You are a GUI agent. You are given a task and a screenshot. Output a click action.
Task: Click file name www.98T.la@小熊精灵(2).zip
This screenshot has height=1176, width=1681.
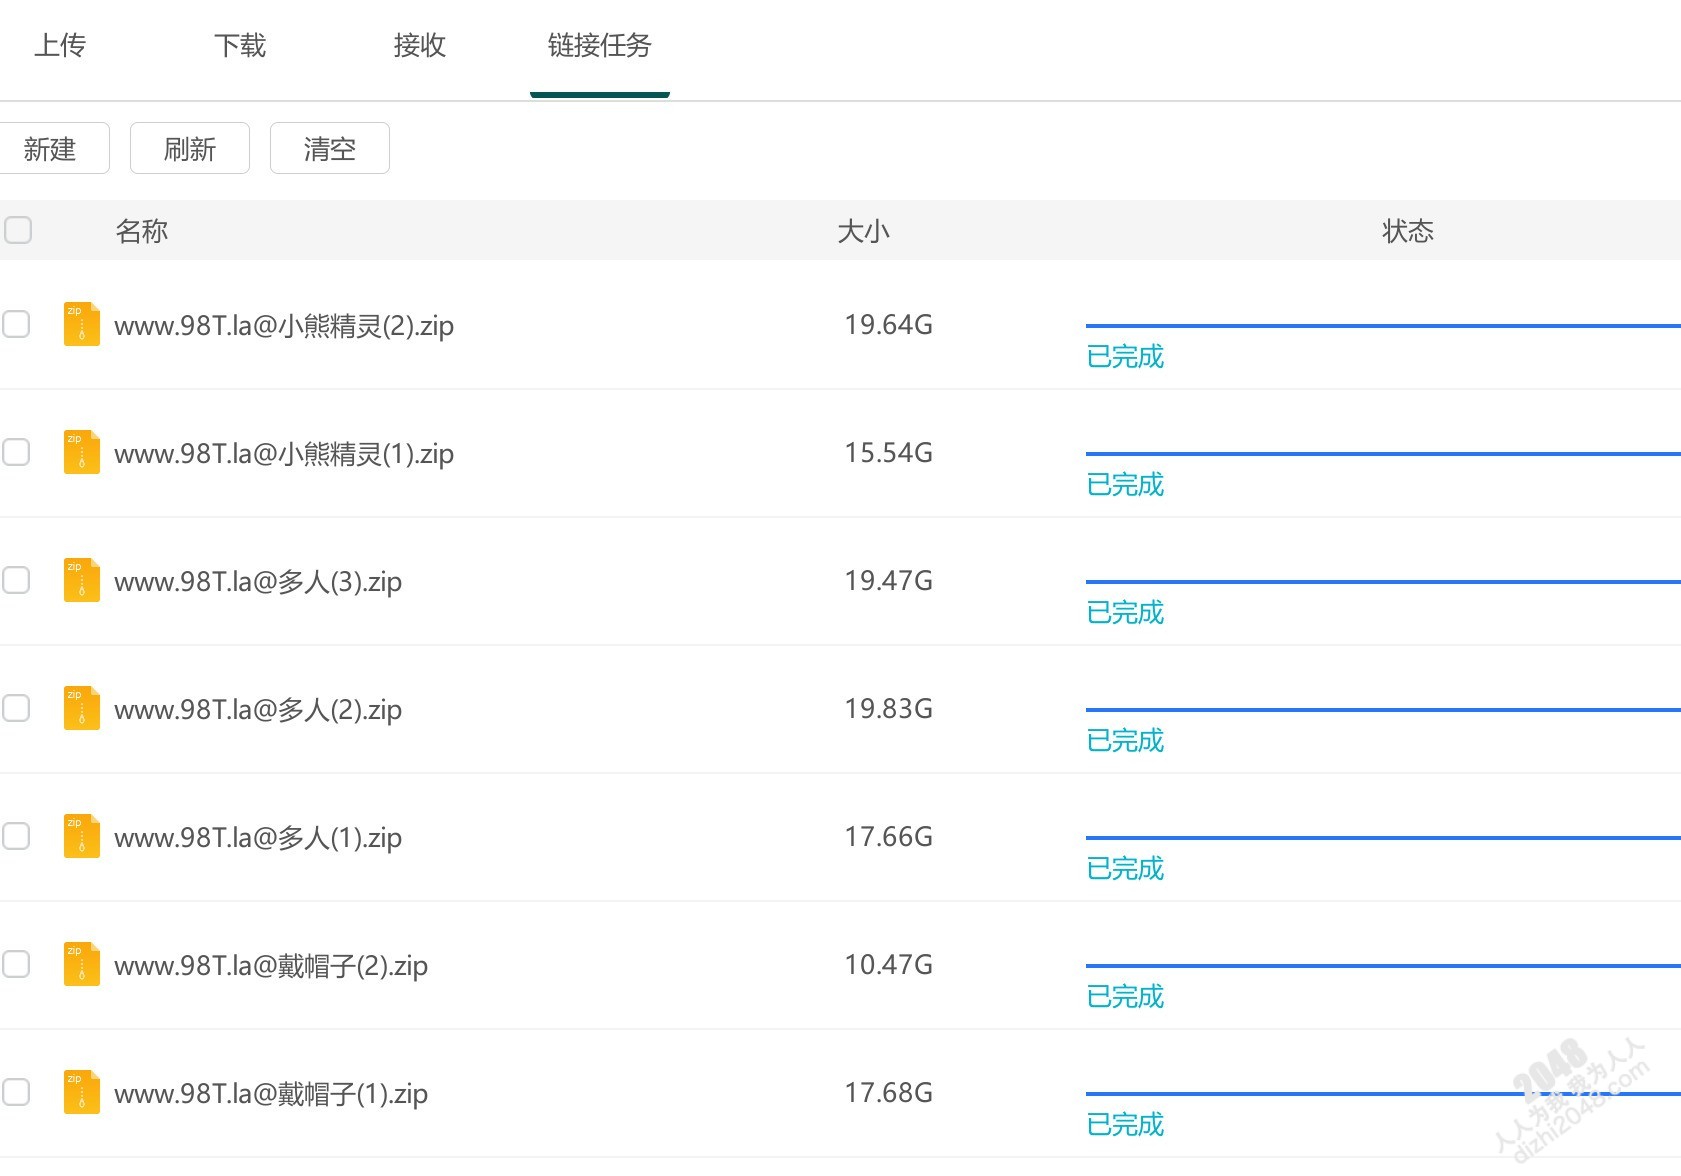point(284,326)
